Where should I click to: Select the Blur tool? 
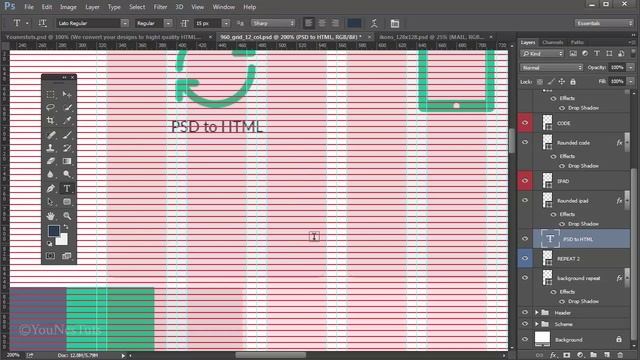tap(51, 174)
